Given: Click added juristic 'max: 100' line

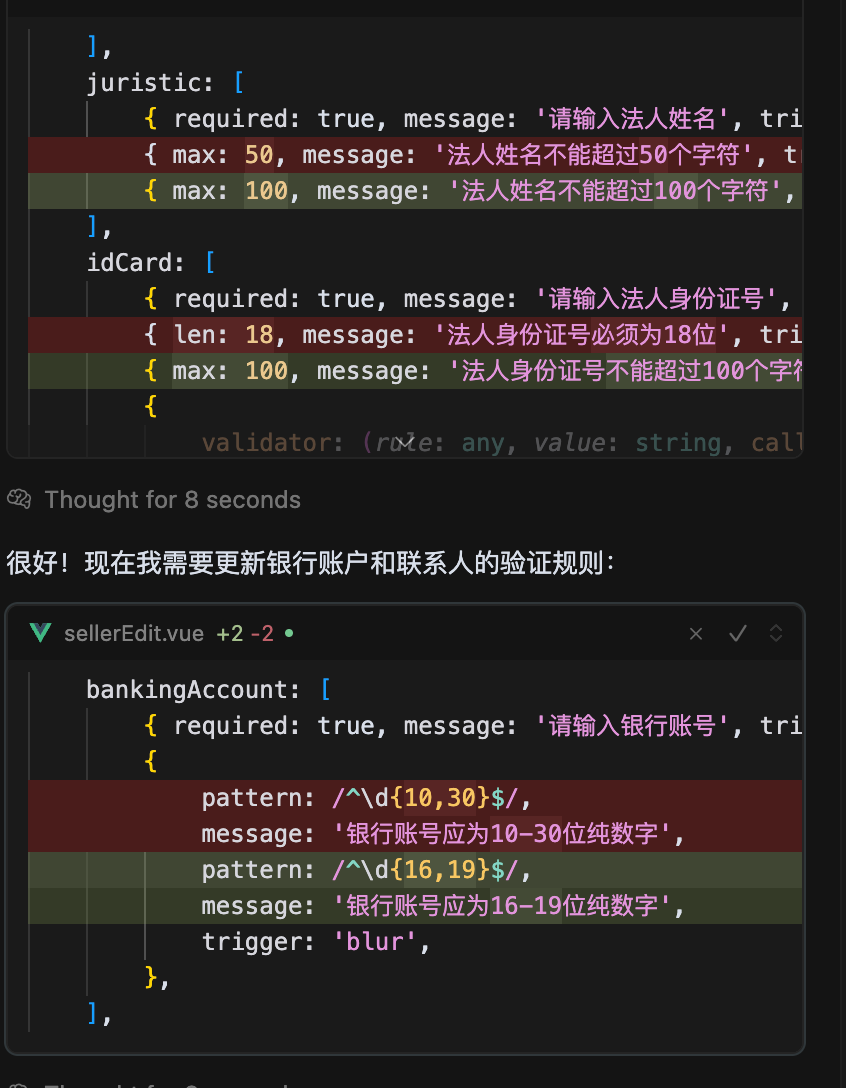Looking at the screenshot, I should pyautogui.click(x=415, y=191).
